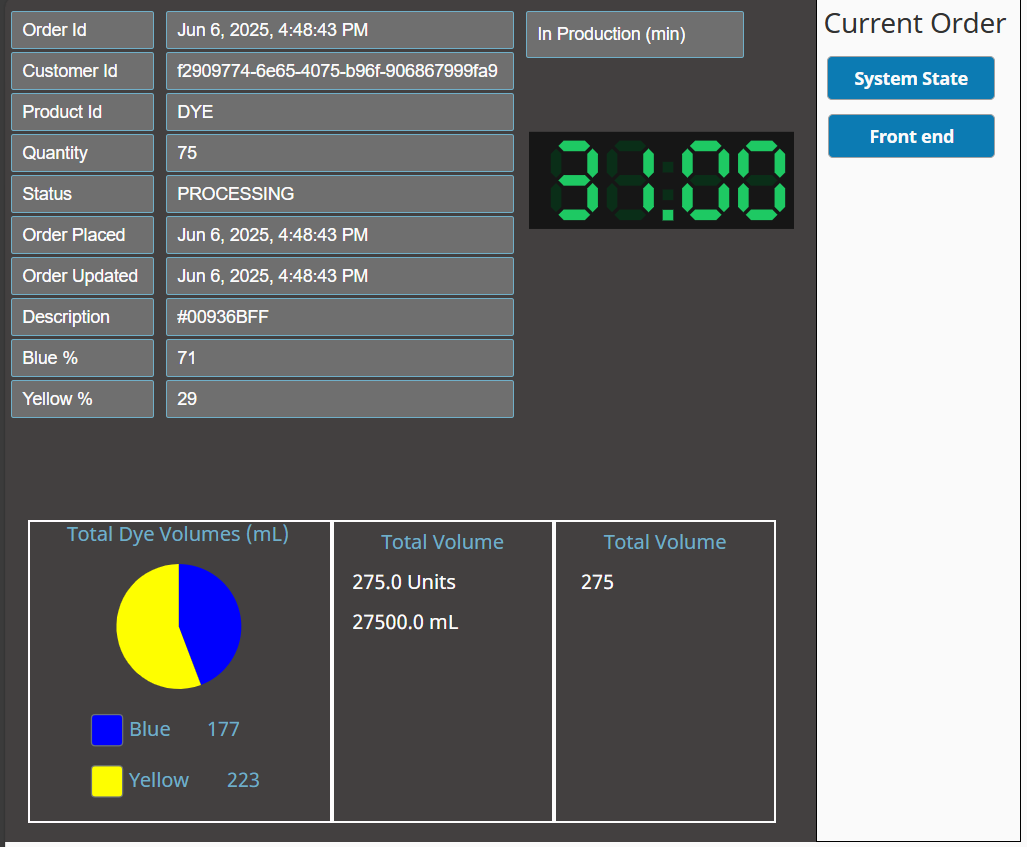Screen dimensions: 1027x847
Task: Click the Order Placed timestamp field
Action: [339, 235]
